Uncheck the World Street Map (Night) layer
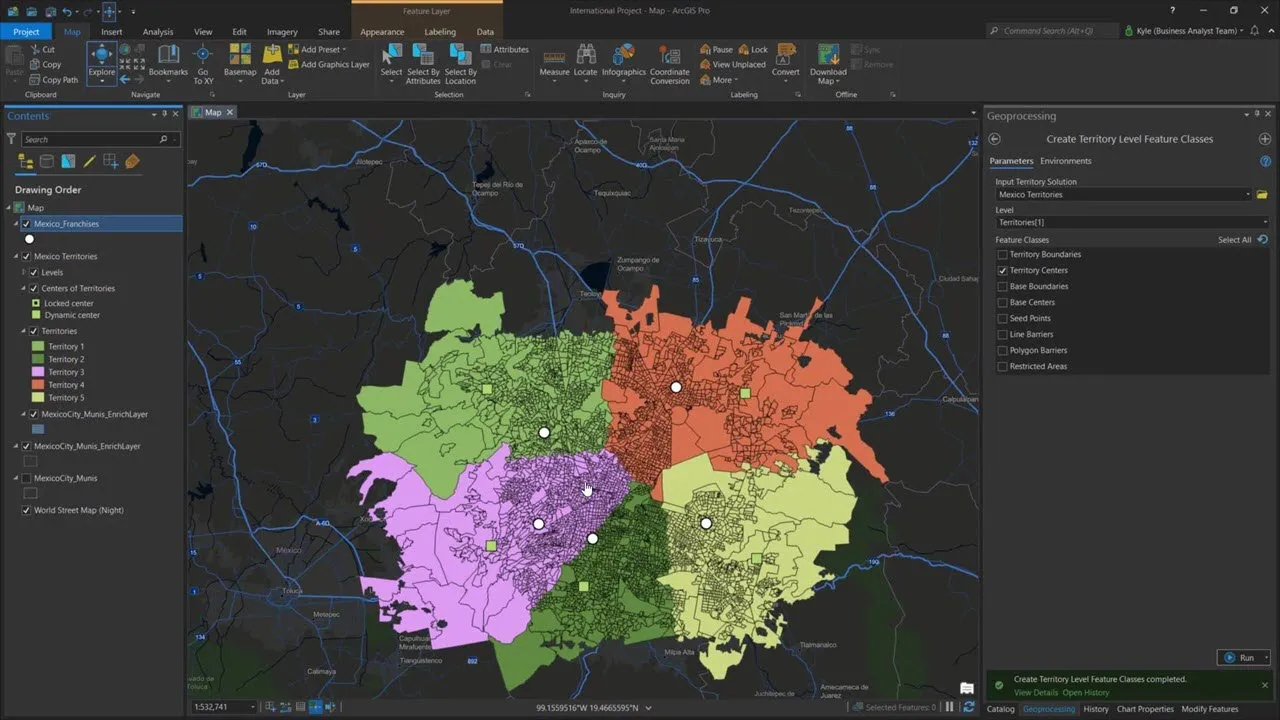The image size is (1280, 720). click(x=26, y=510)
